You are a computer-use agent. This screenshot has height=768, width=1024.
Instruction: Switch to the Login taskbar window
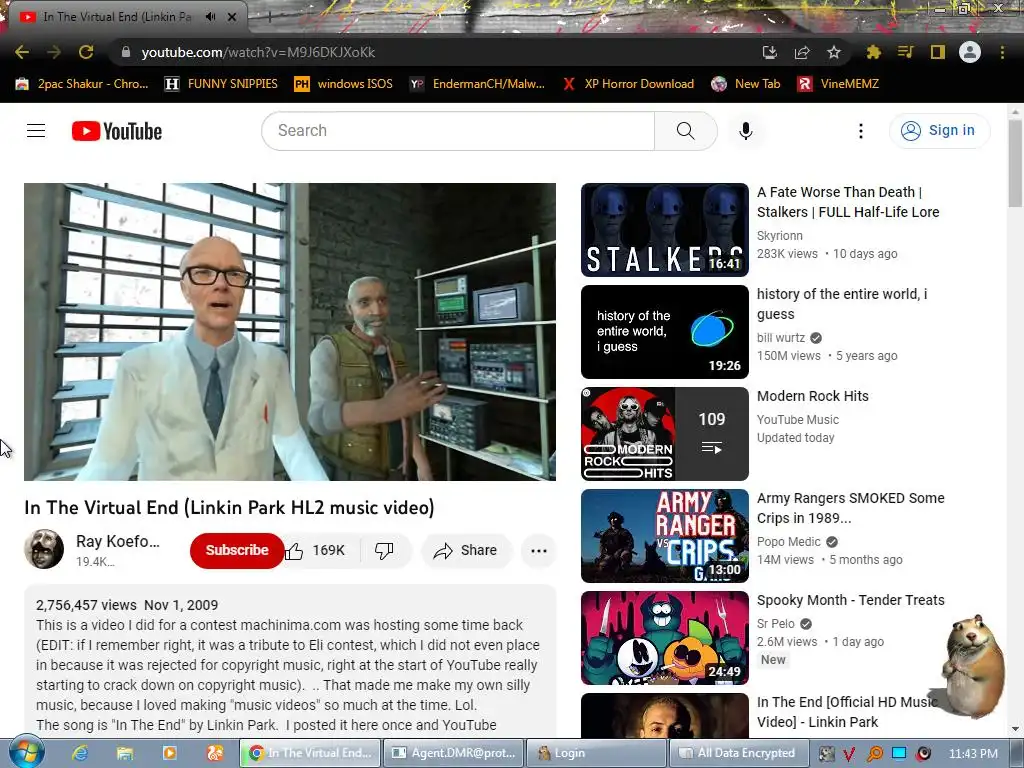coord(596,753)
